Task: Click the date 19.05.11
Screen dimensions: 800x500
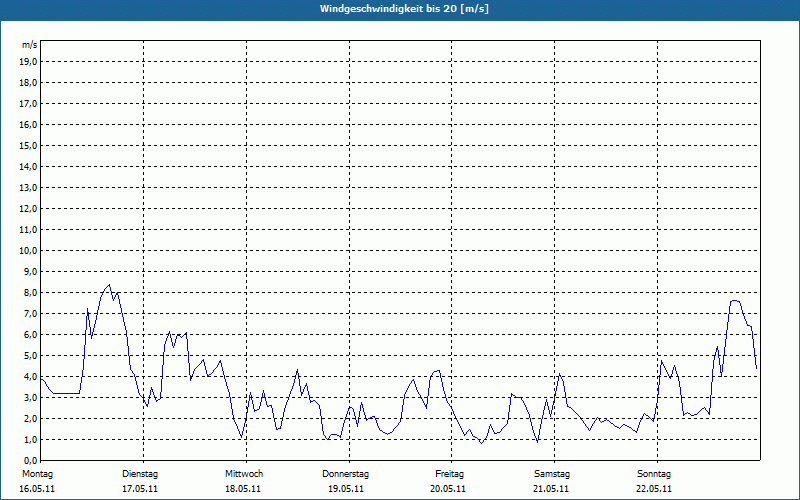Action: click(x=345, y=489)
